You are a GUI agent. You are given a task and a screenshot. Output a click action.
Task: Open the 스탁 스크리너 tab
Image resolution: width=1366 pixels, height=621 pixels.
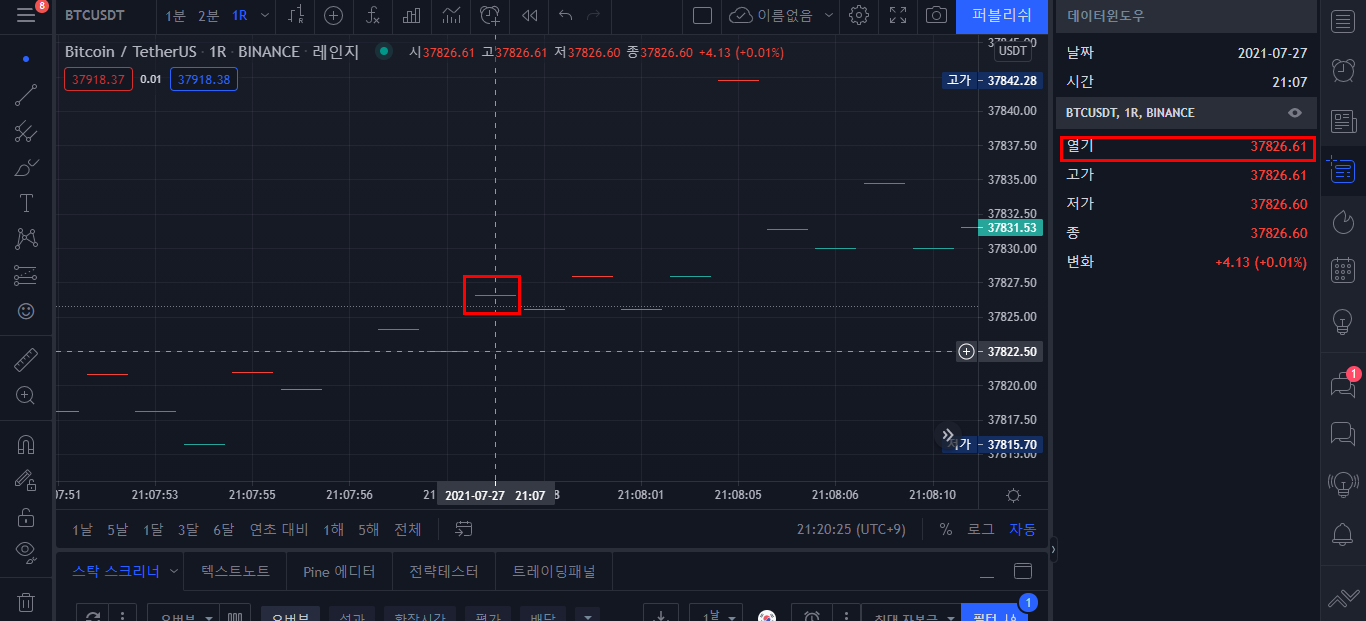(115, 571)
